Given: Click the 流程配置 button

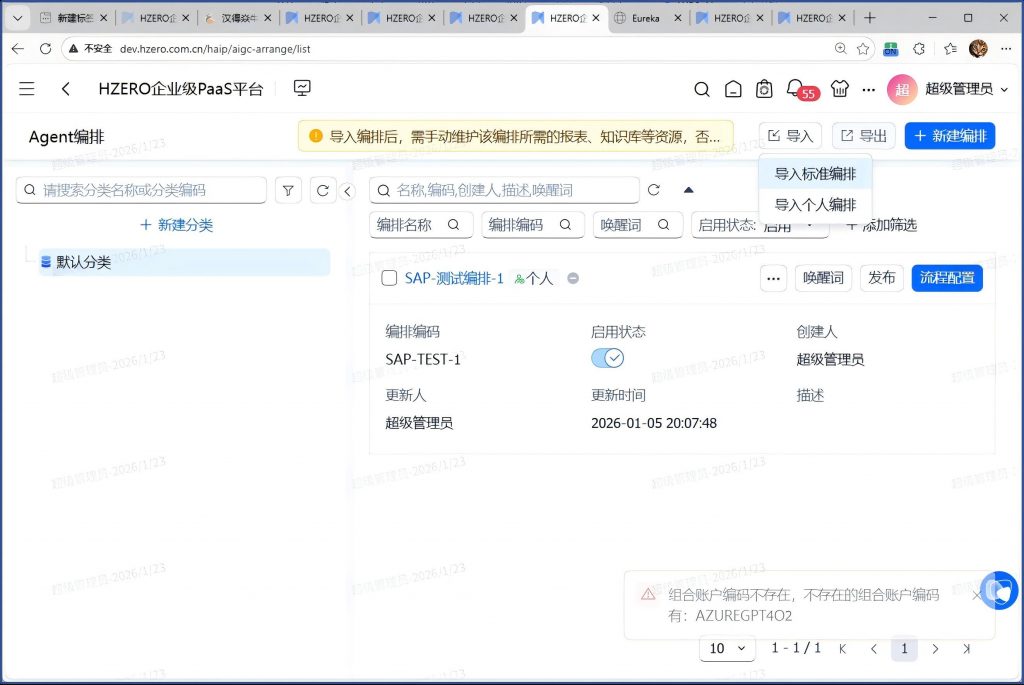Looking at the screenshot, I should (946, 278).
